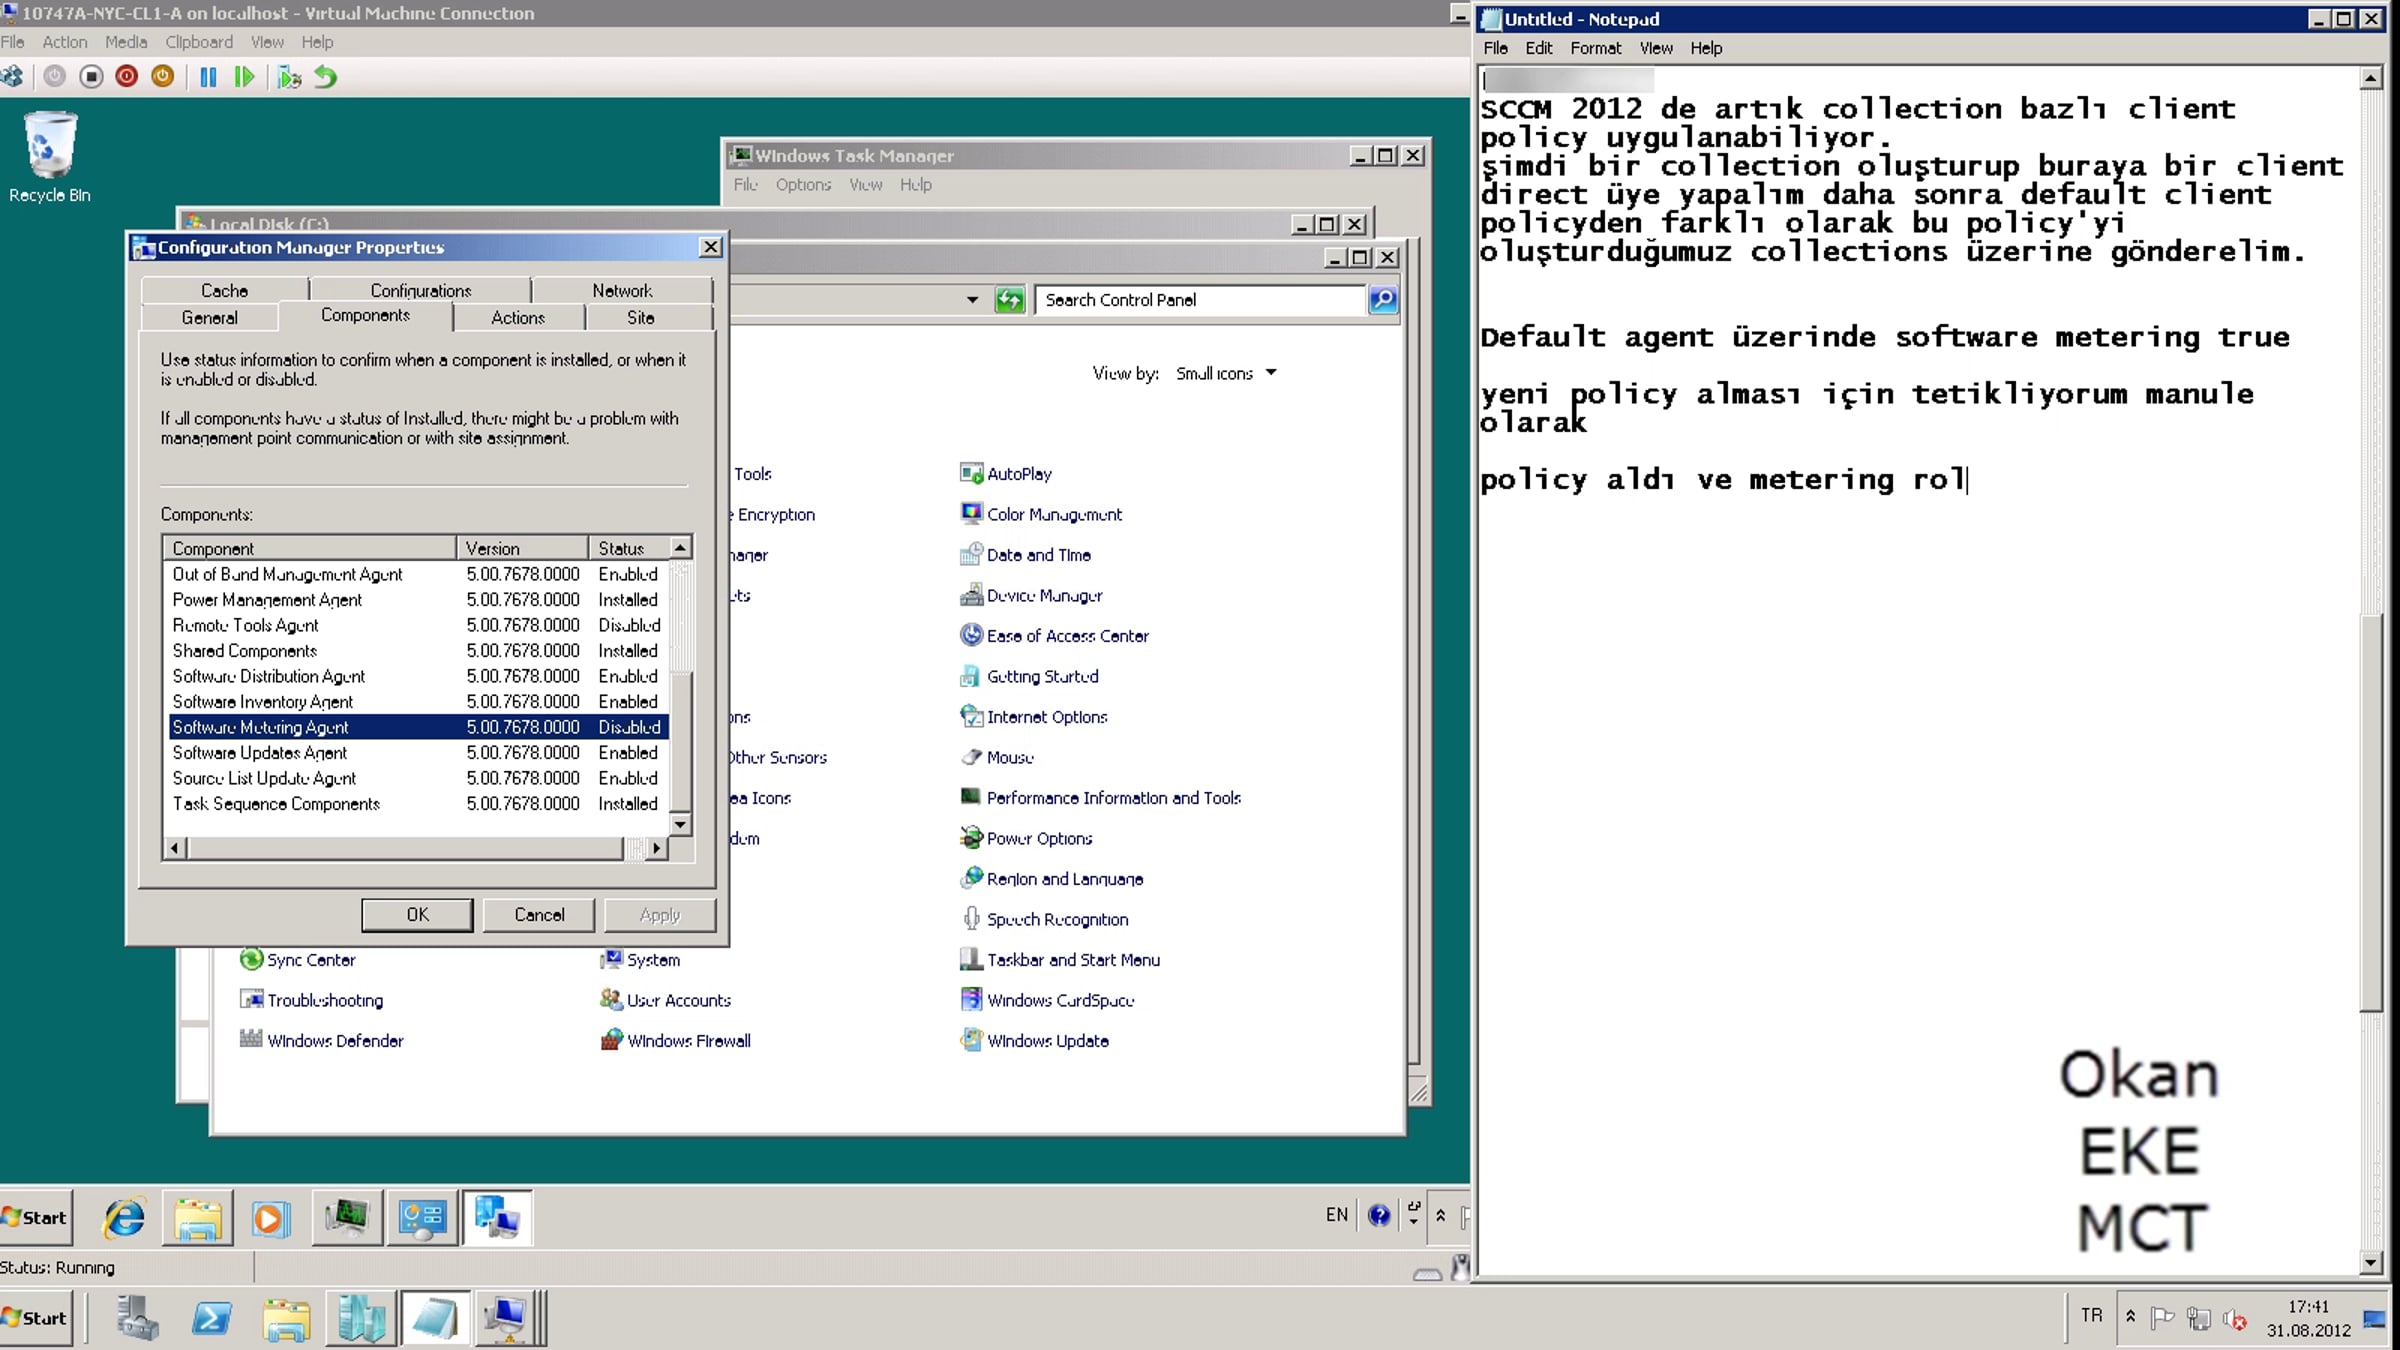Screen dimensions: 2400x1350
Task: Click the Ctrl+Alt+Del toolbar icon
Action: (12, 77)
